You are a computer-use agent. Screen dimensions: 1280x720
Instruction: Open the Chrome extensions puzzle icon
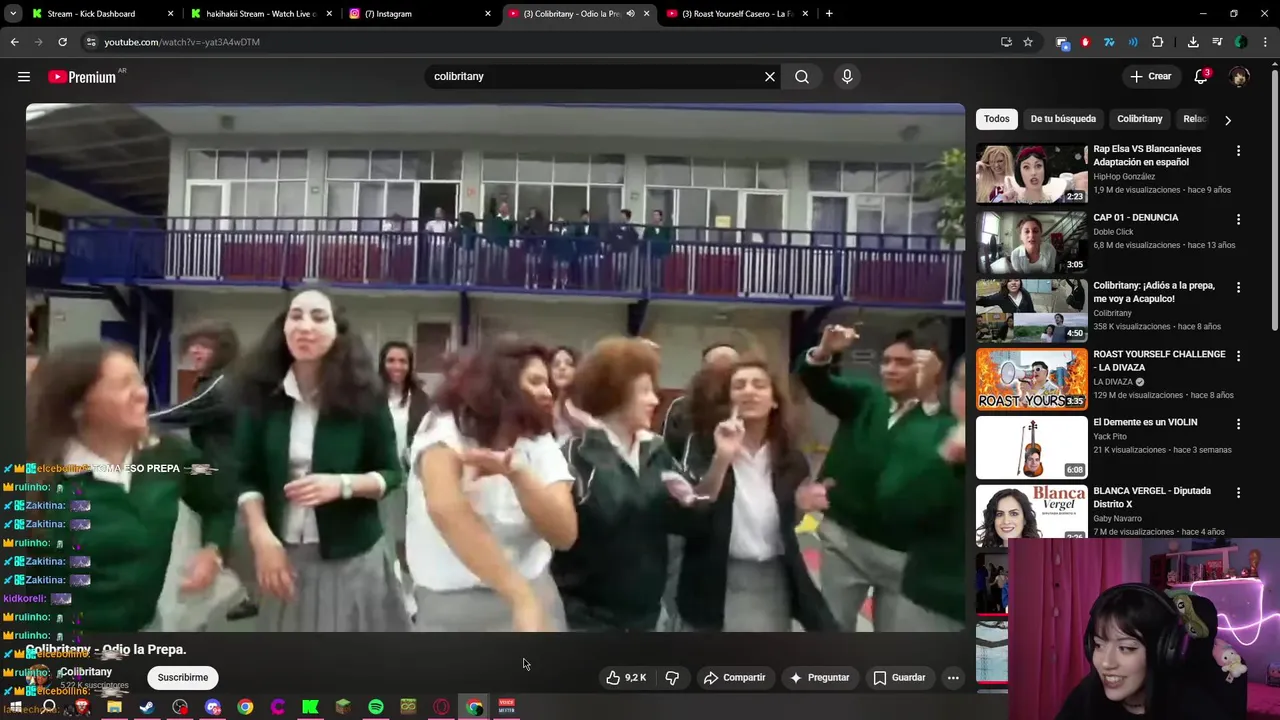tap(1157, 42)
